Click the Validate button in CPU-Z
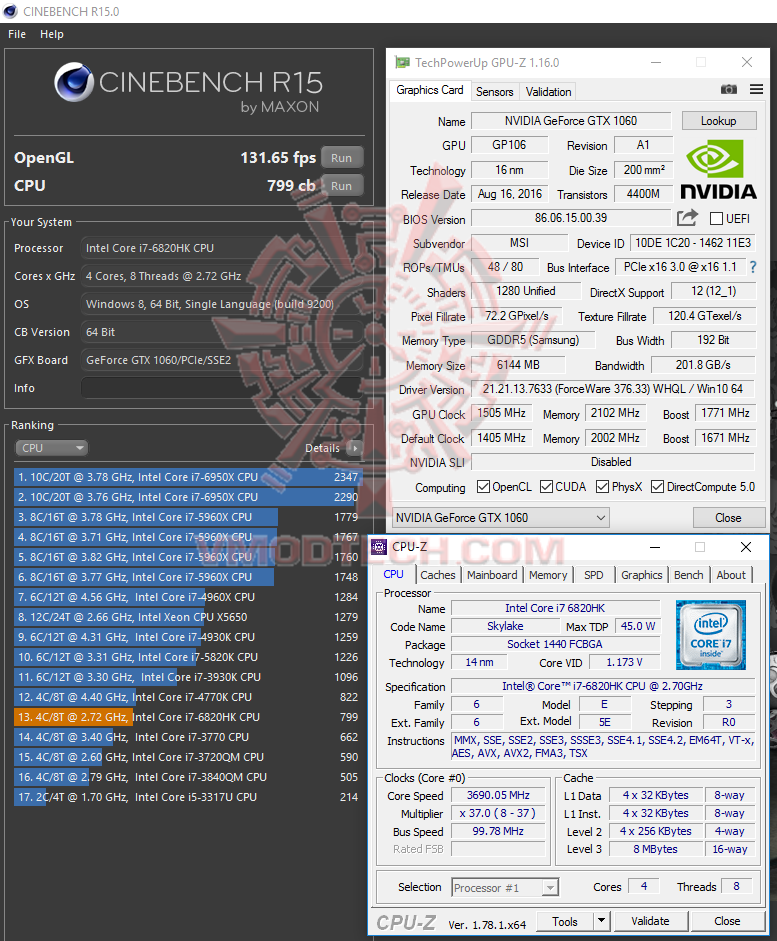This screenshot has height=941, width=777. [x=650, y=921]
